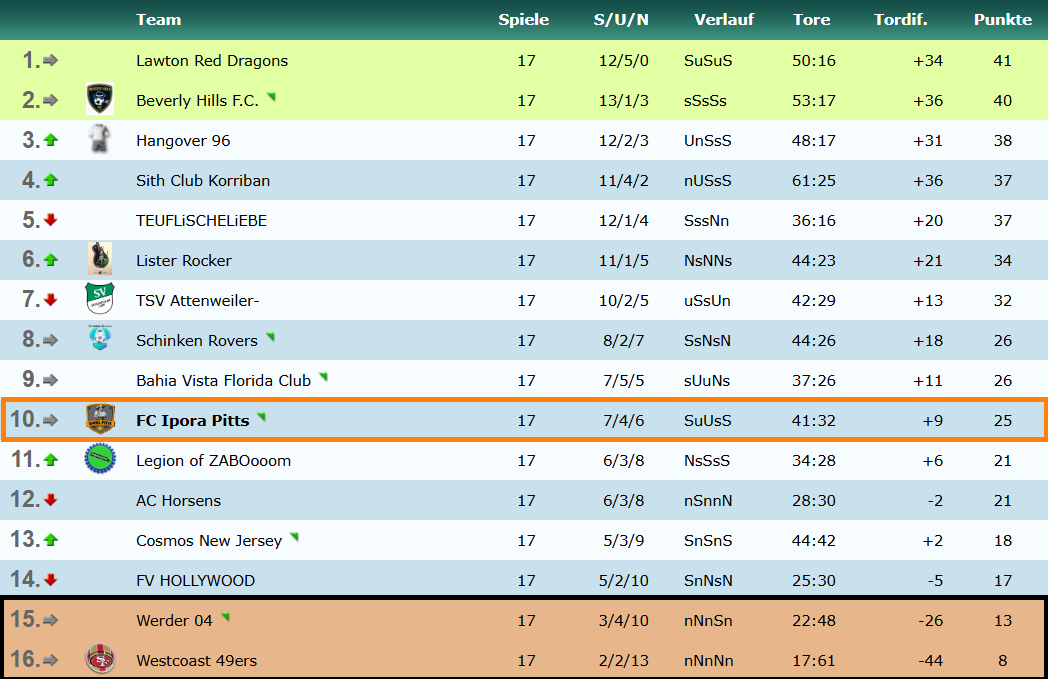Click the Tore column header
This screenshot has width=1048, height=679.
click(x=811, y=19)
